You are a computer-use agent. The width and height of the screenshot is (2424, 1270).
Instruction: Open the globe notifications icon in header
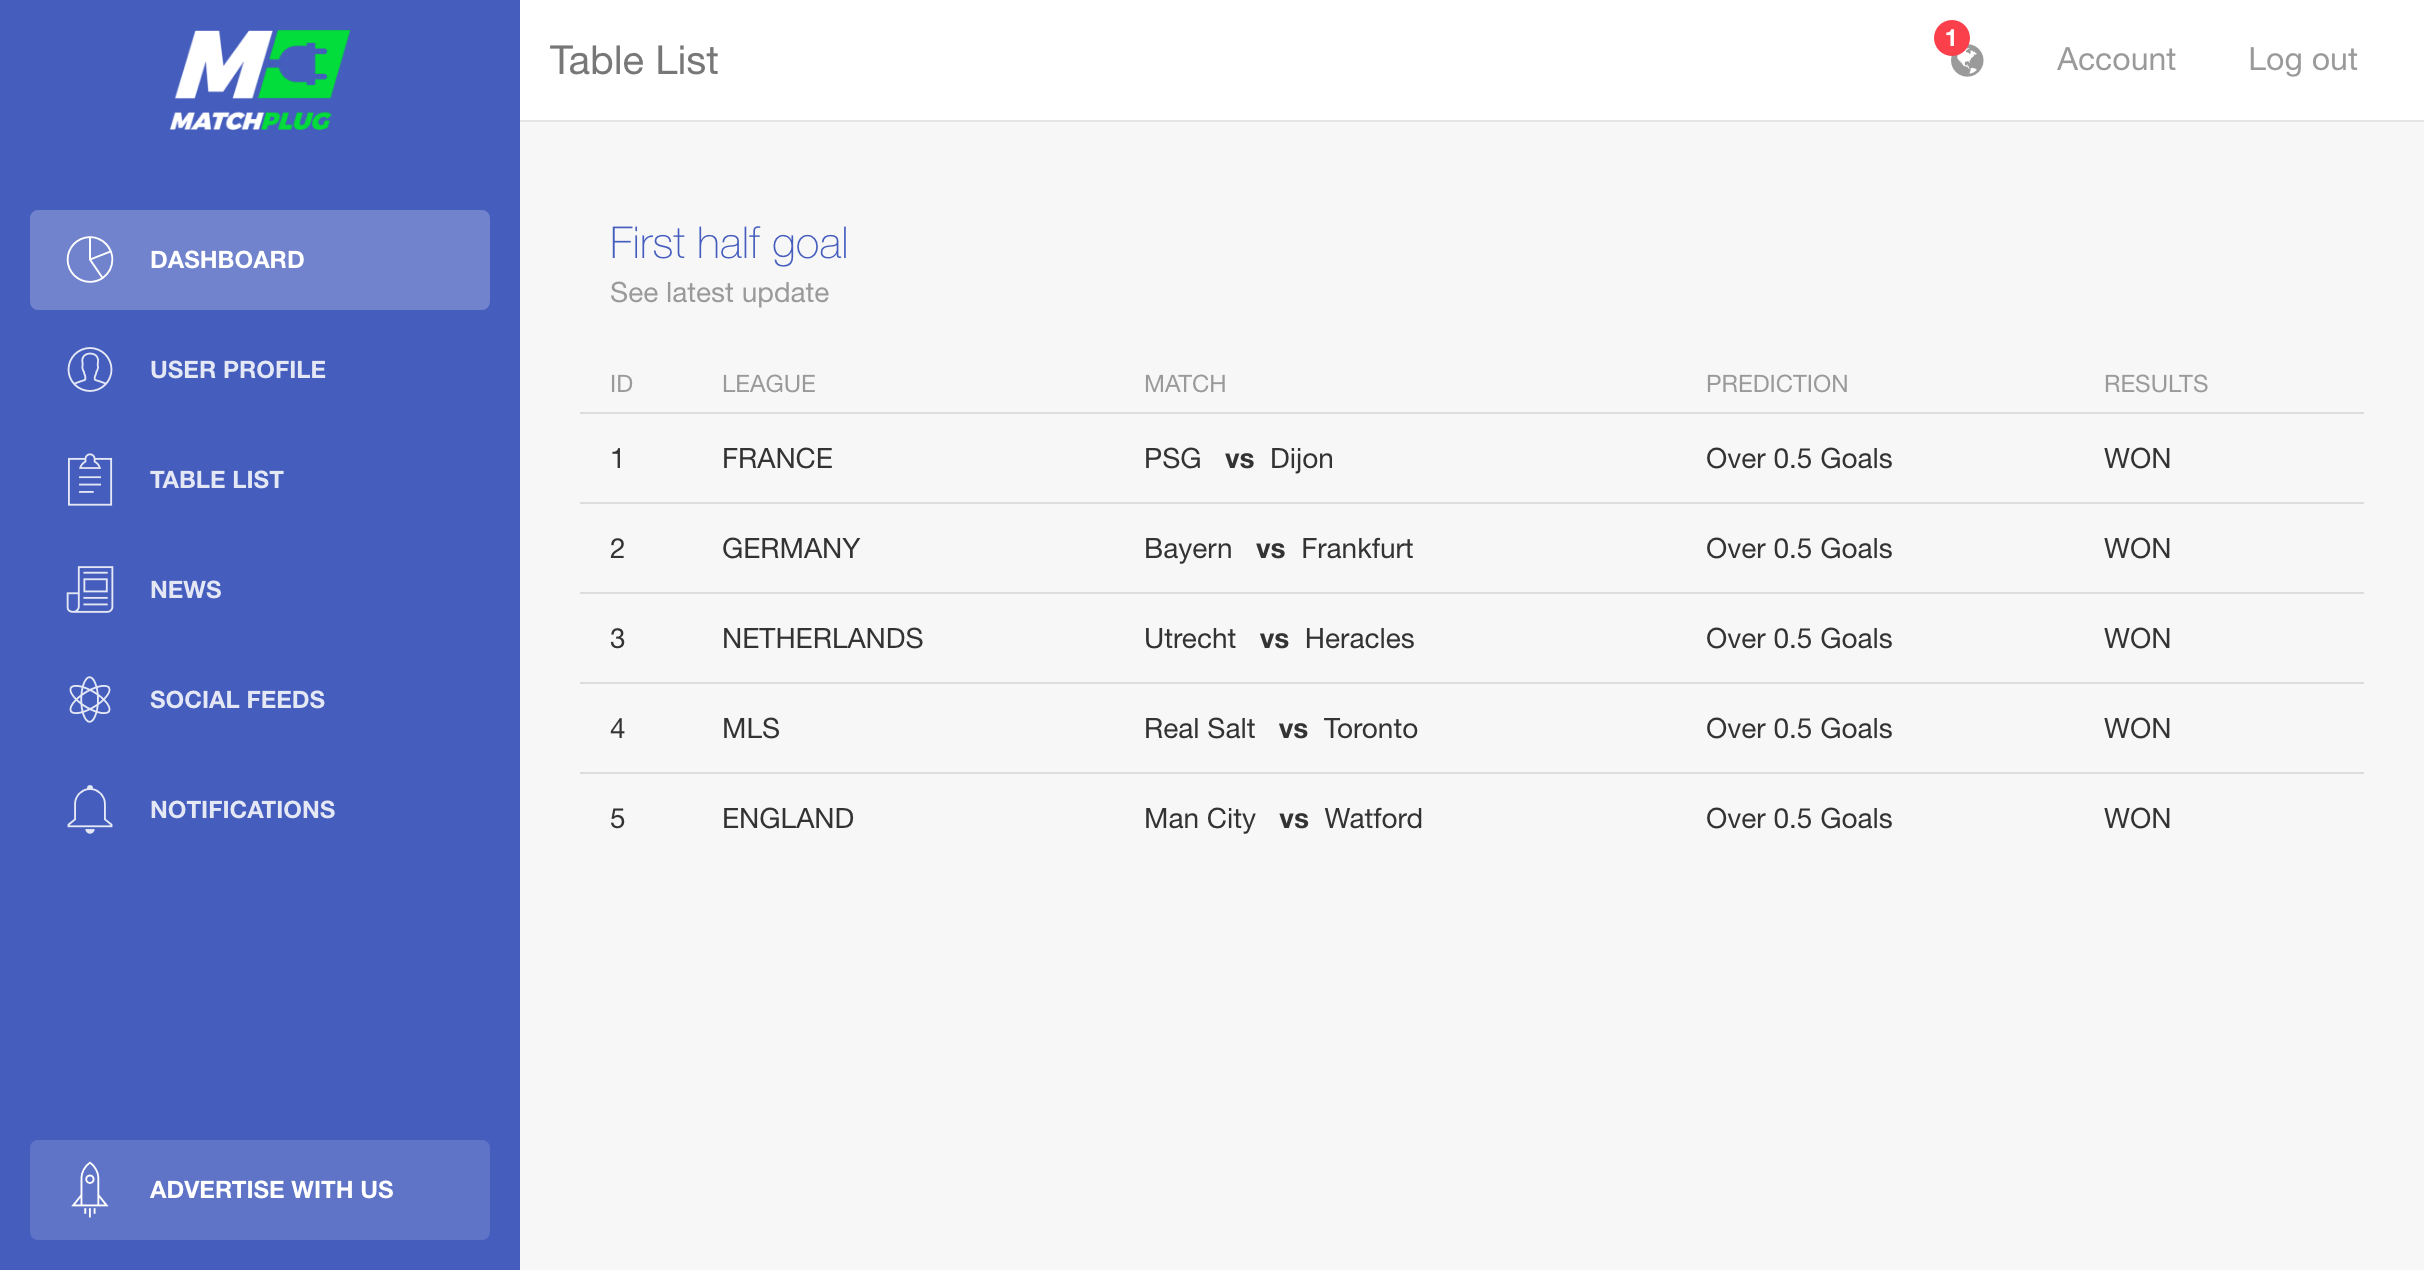(1967, 61)
